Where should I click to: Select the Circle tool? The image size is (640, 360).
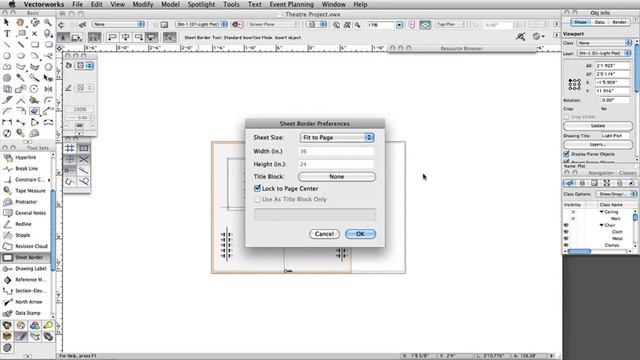click(x=7, y=56)
